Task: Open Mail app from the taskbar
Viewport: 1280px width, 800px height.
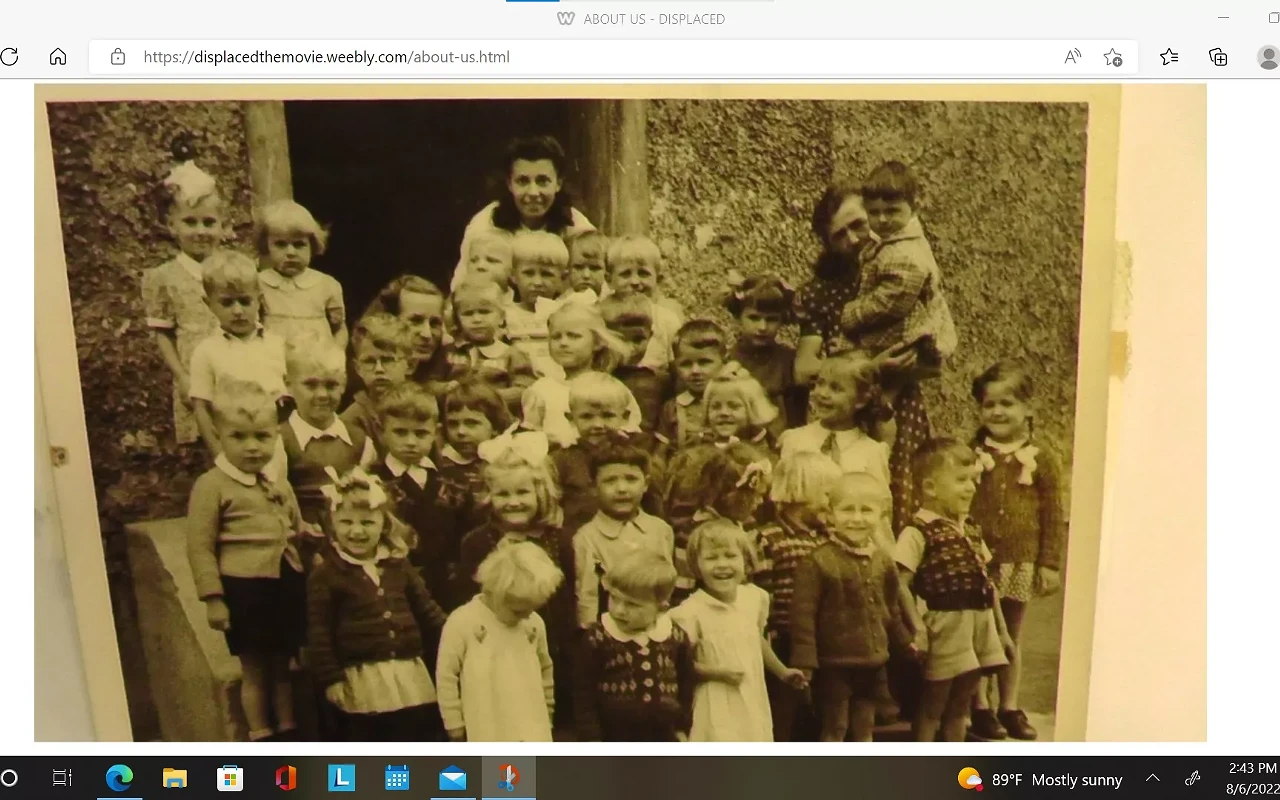Action: [x=453, y=778]
